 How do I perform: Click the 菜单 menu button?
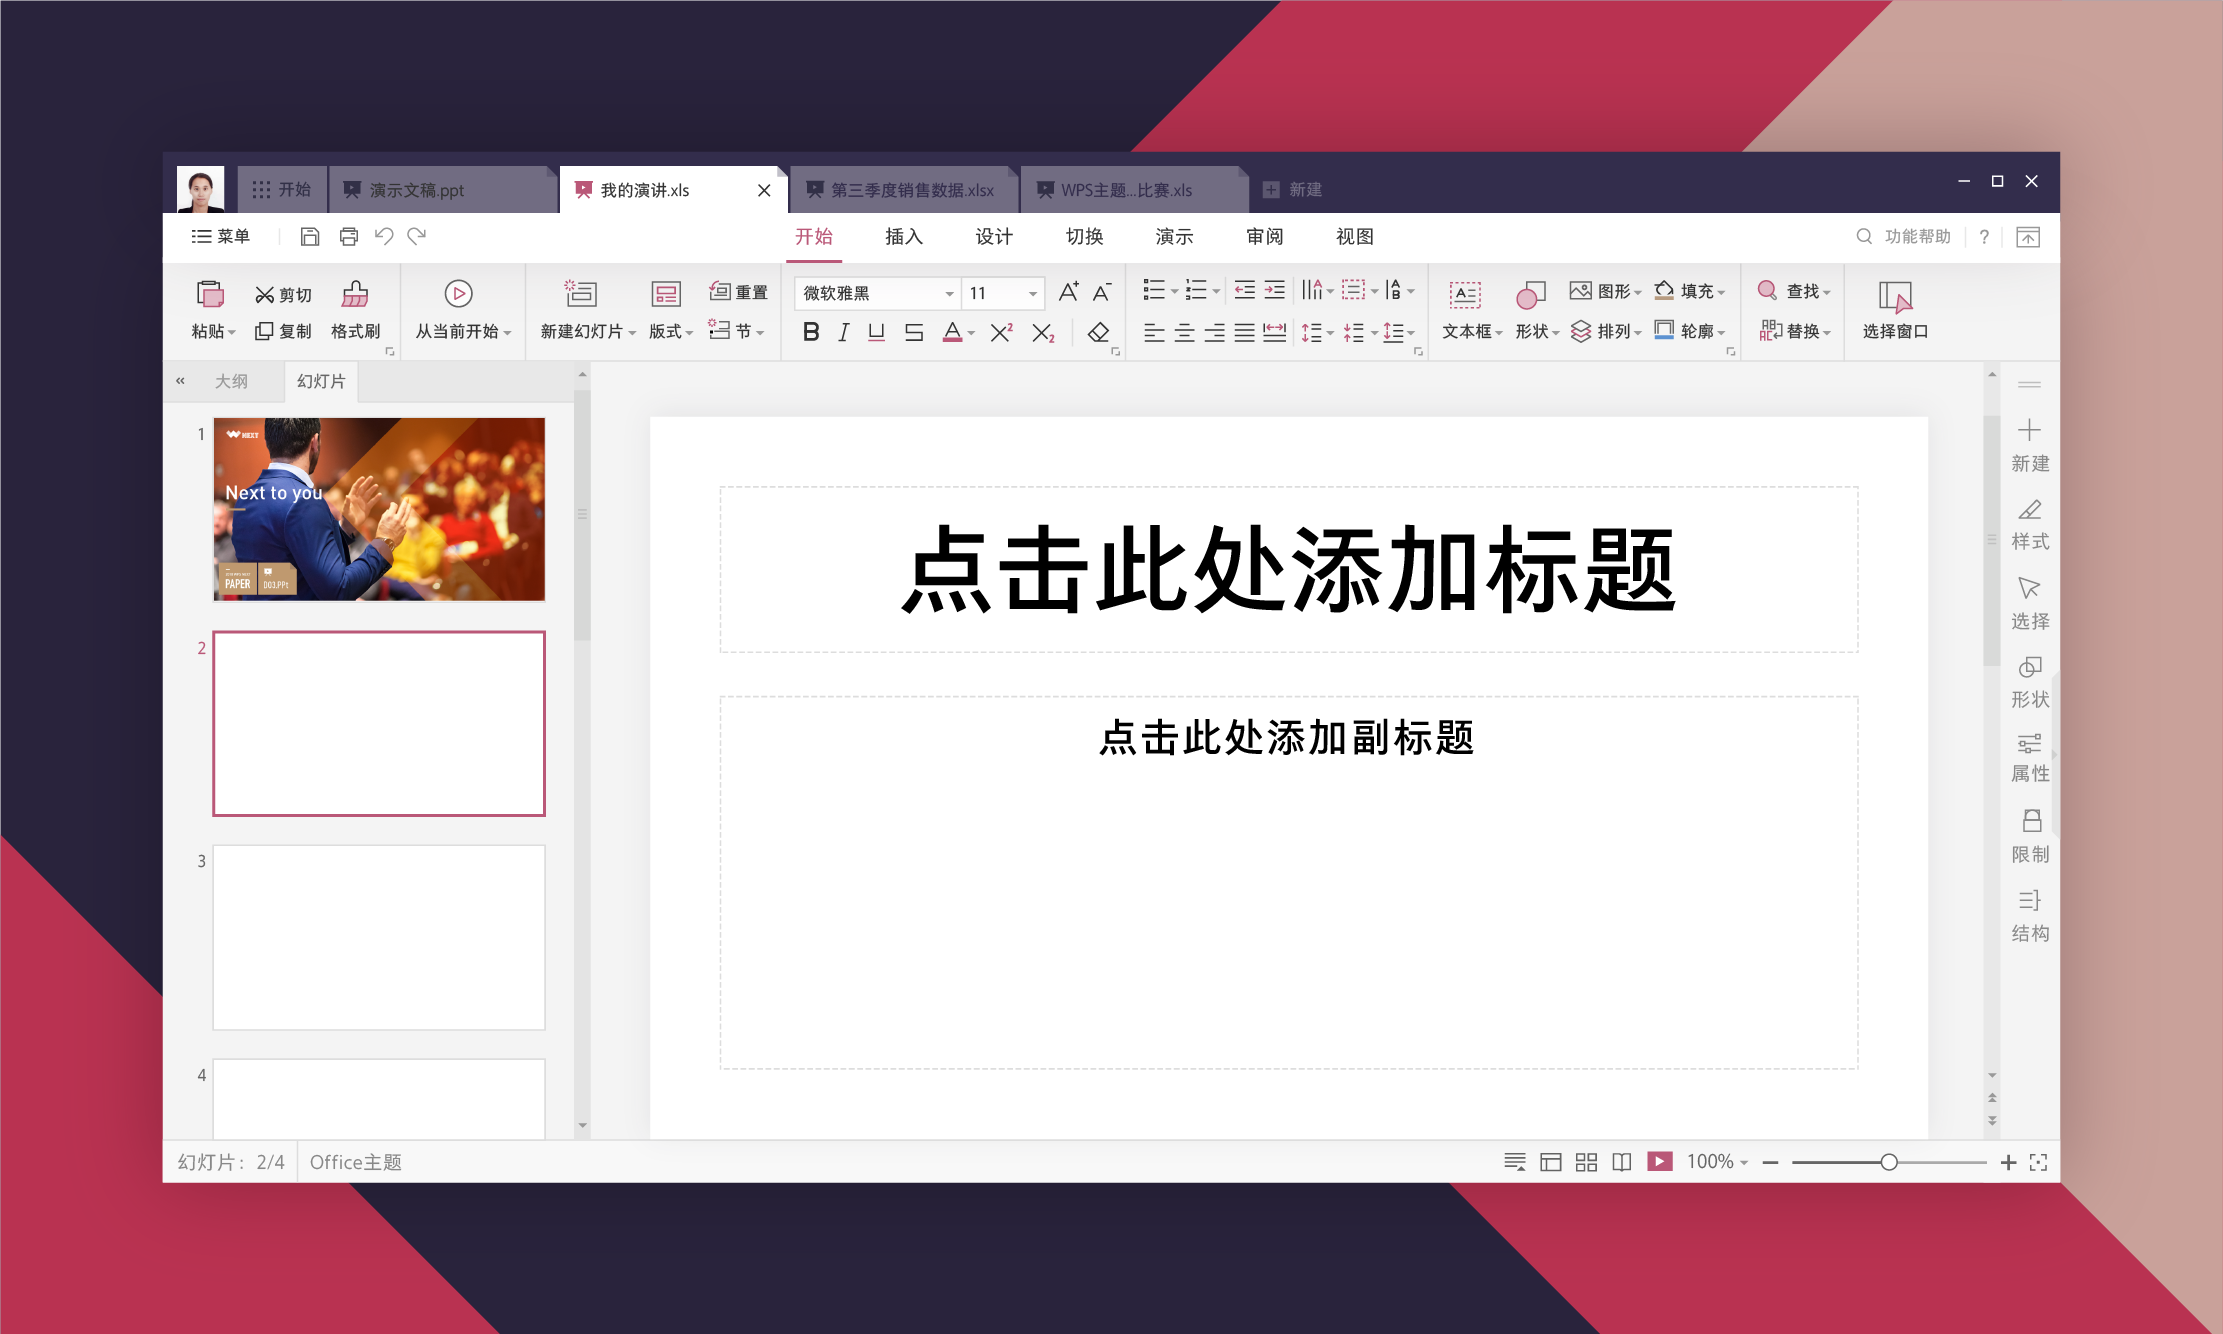coord(221,237)
